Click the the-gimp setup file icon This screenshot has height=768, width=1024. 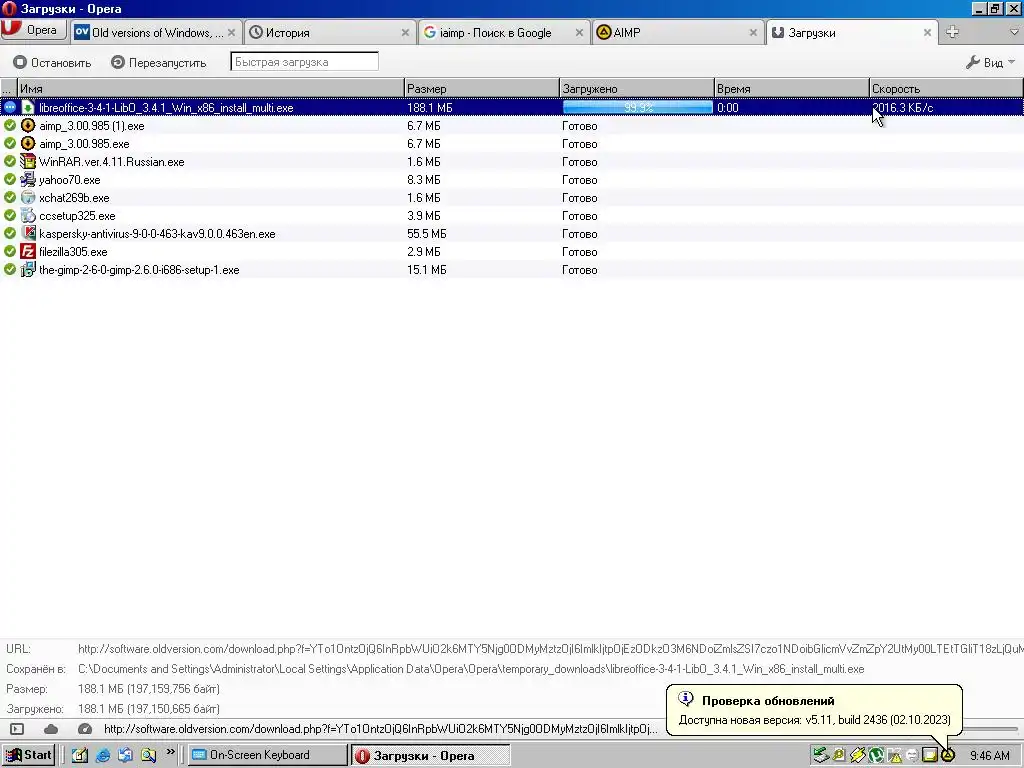27,269
